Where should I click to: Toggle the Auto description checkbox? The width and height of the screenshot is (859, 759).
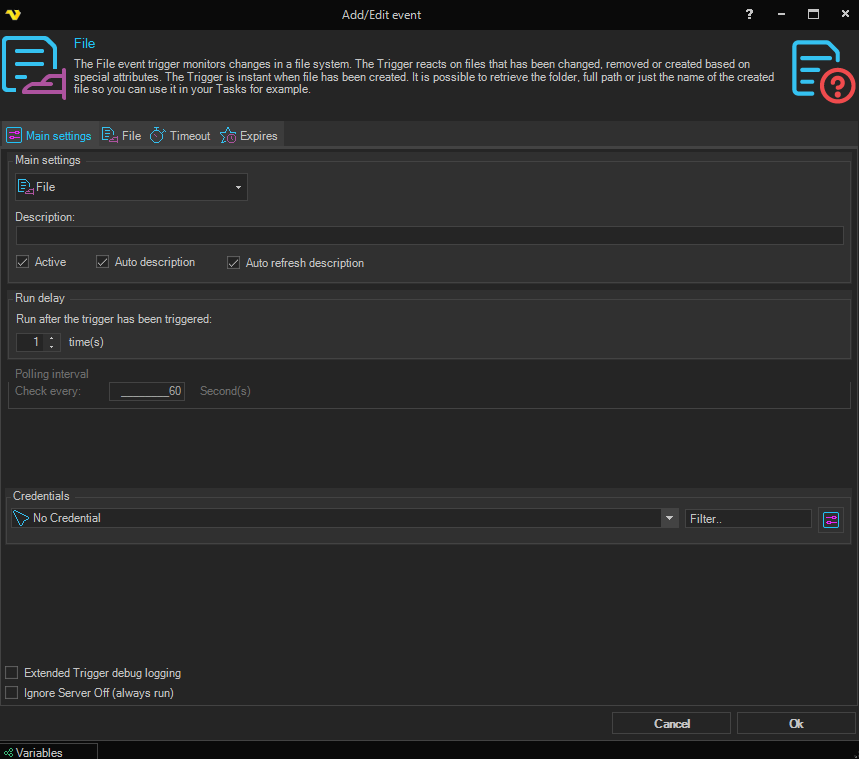(x=102, y=262)
